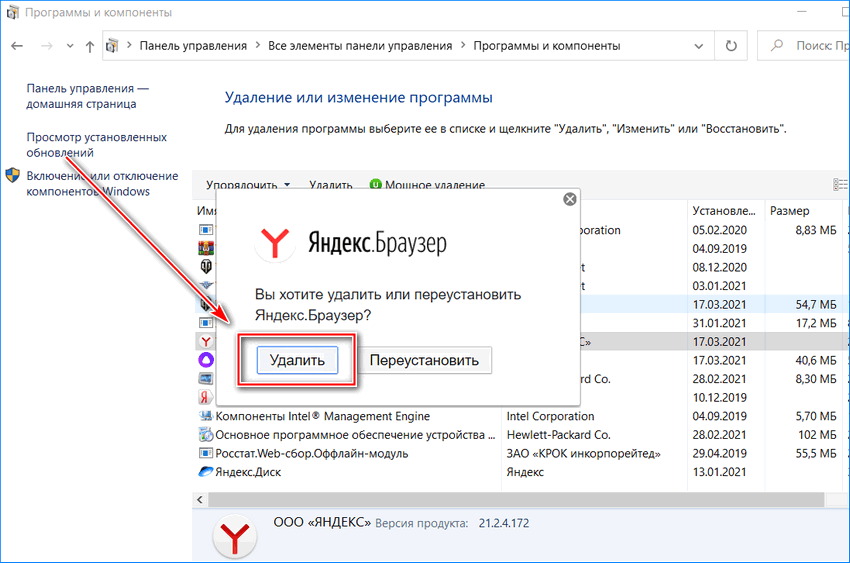Click the search magnifier icon
The height and width of the screenshot is (563, 850).
tap(777, 46)
